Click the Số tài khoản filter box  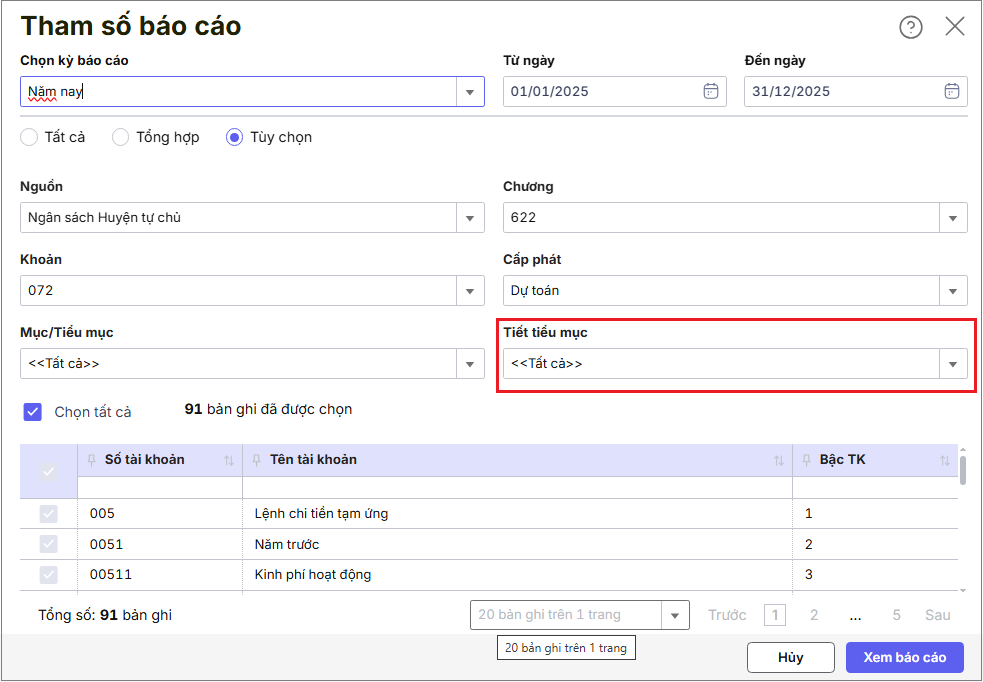pyautogui.click(x=160, y=488)
